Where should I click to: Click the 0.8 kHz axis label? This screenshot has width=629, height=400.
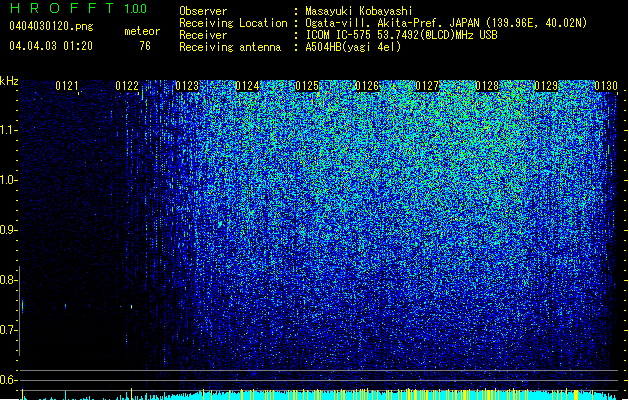click(x=9, y=280)
